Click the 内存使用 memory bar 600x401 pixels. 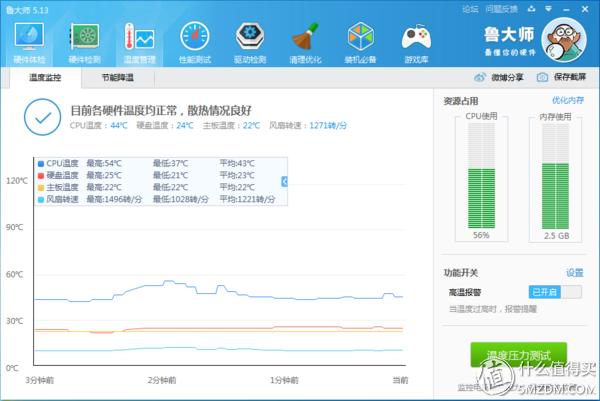coord(555,176)
